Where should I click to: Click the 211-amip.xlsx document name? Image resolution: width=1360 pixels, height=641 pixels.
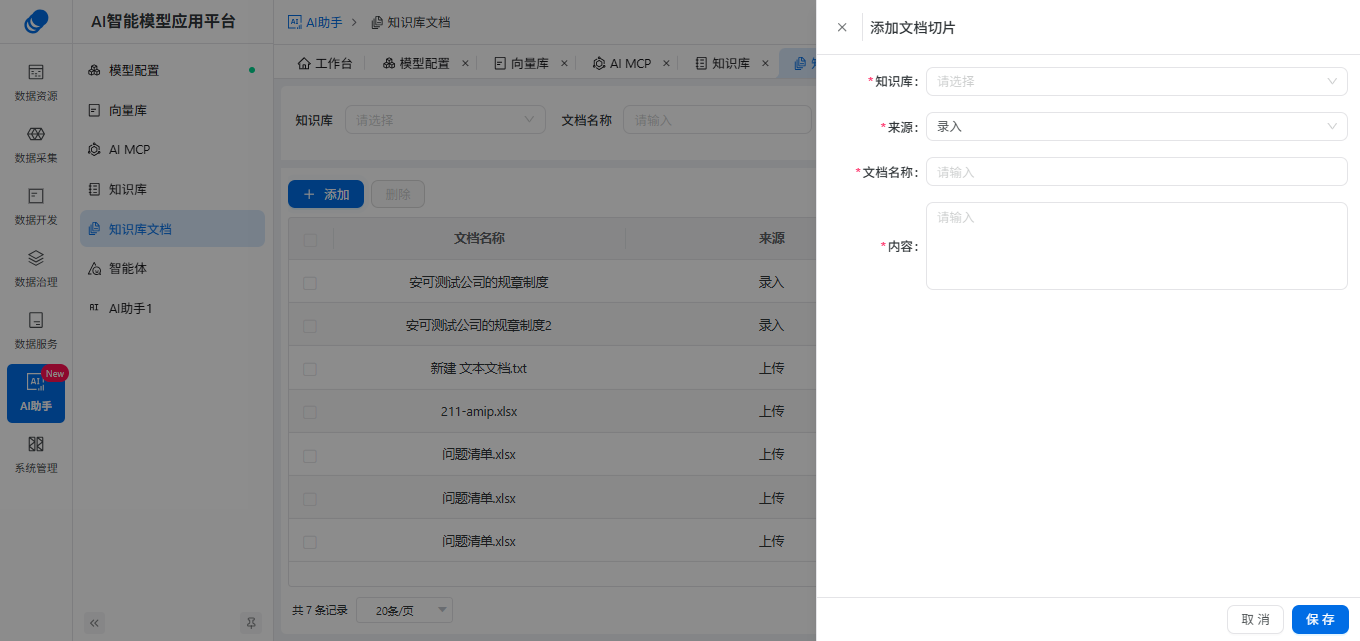(x=479, y=412)
